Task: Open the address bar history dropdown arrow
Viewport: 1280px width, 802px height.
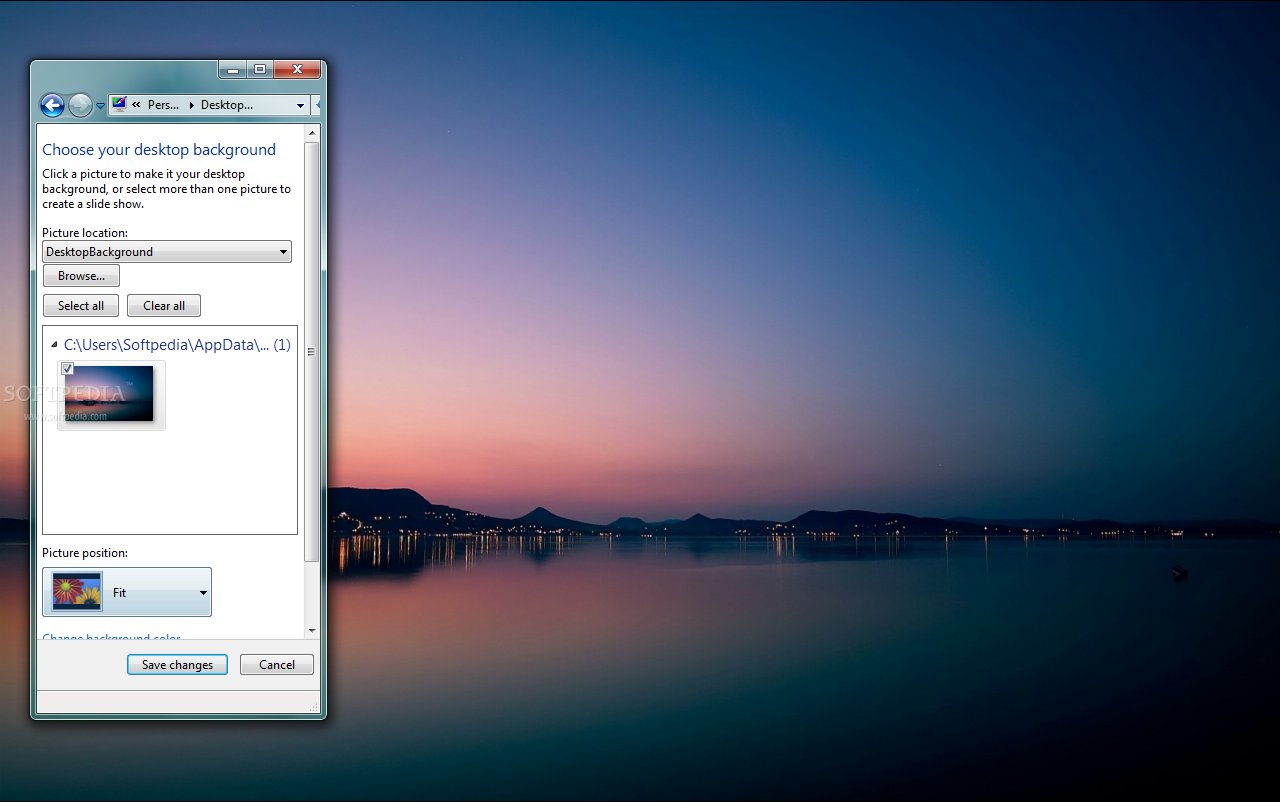Action: point(300,105)
